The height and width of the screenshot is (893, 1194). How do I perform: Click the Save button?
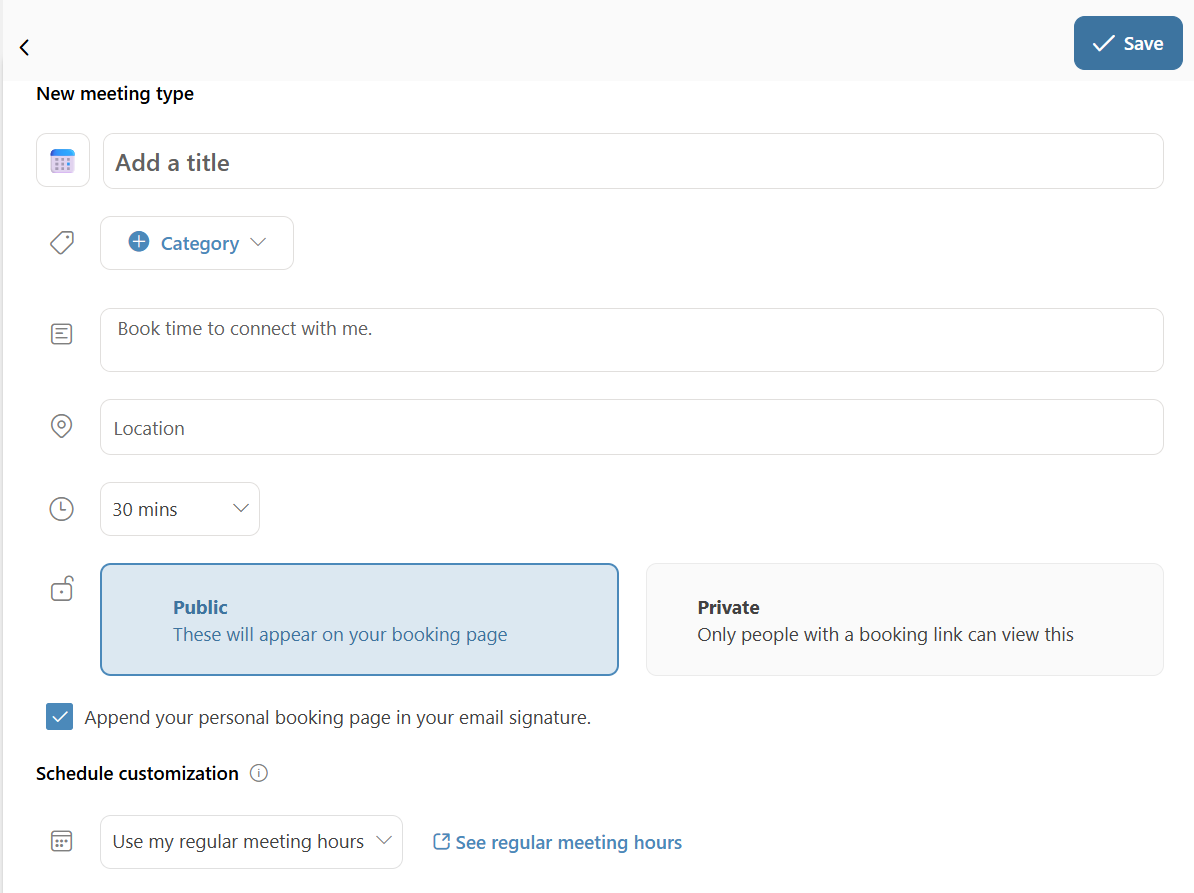pos(1127,43)
